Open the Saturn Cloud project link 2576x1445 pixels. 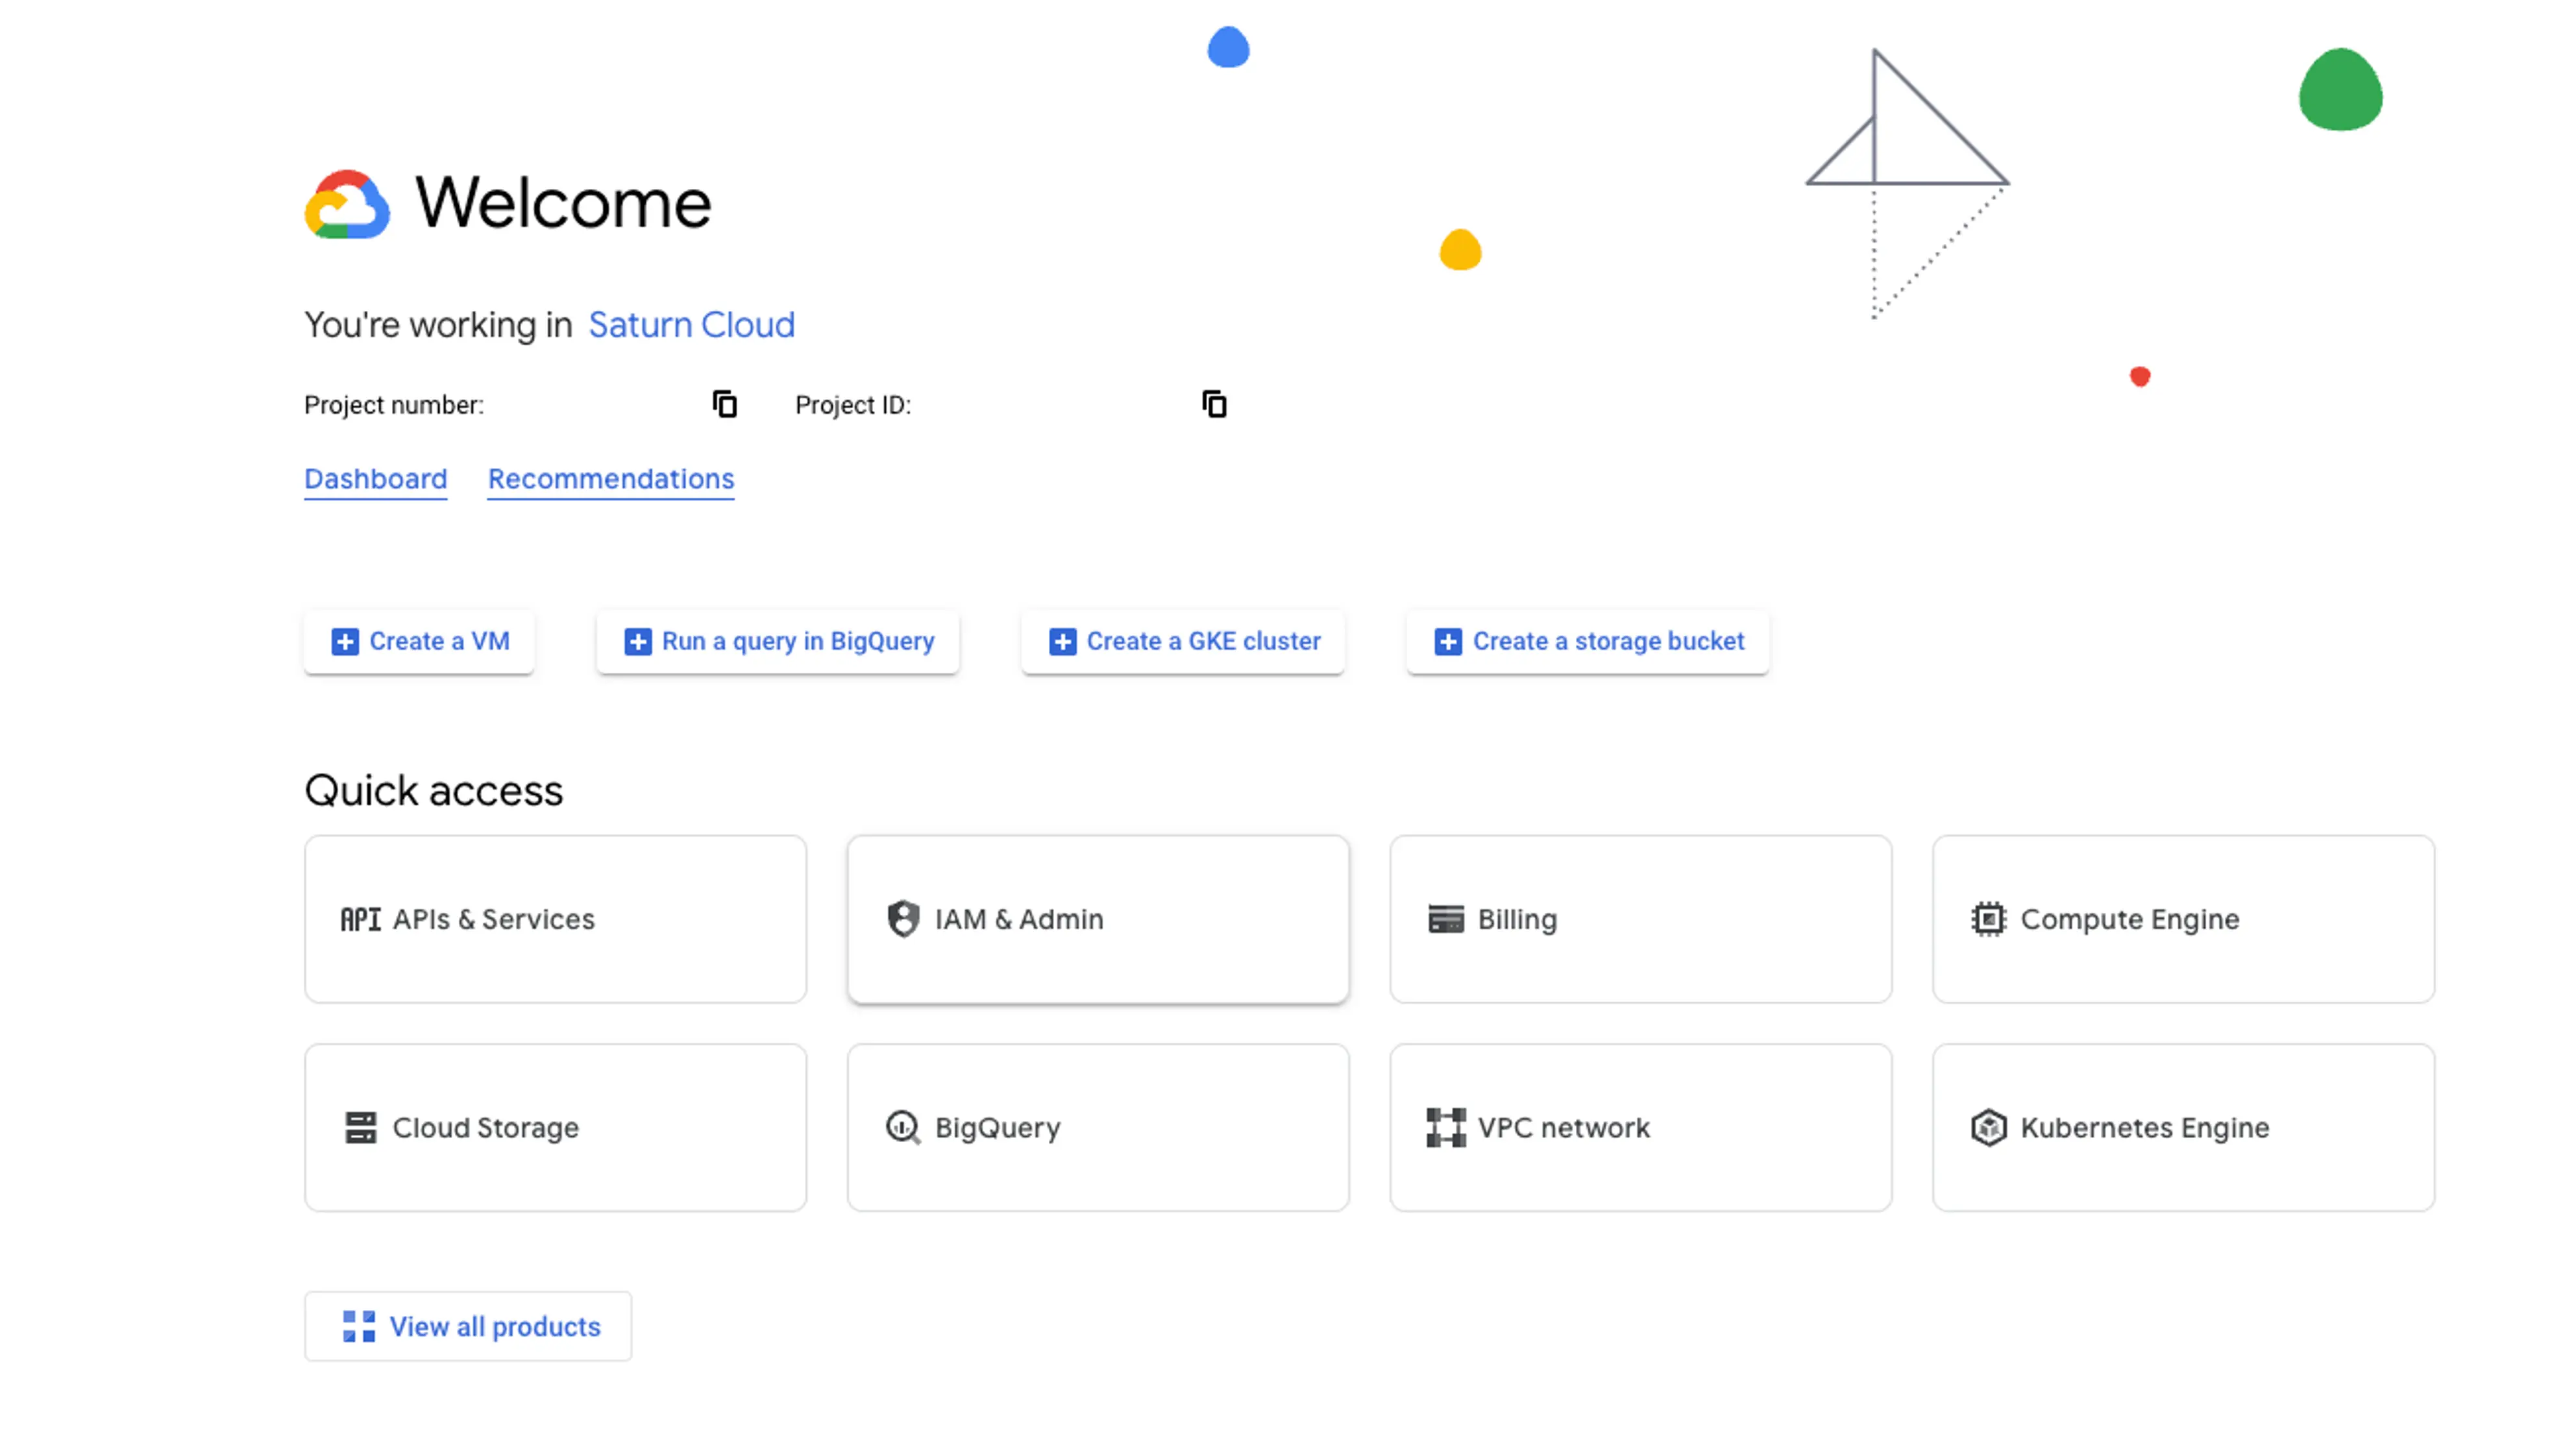pos(691,325)
